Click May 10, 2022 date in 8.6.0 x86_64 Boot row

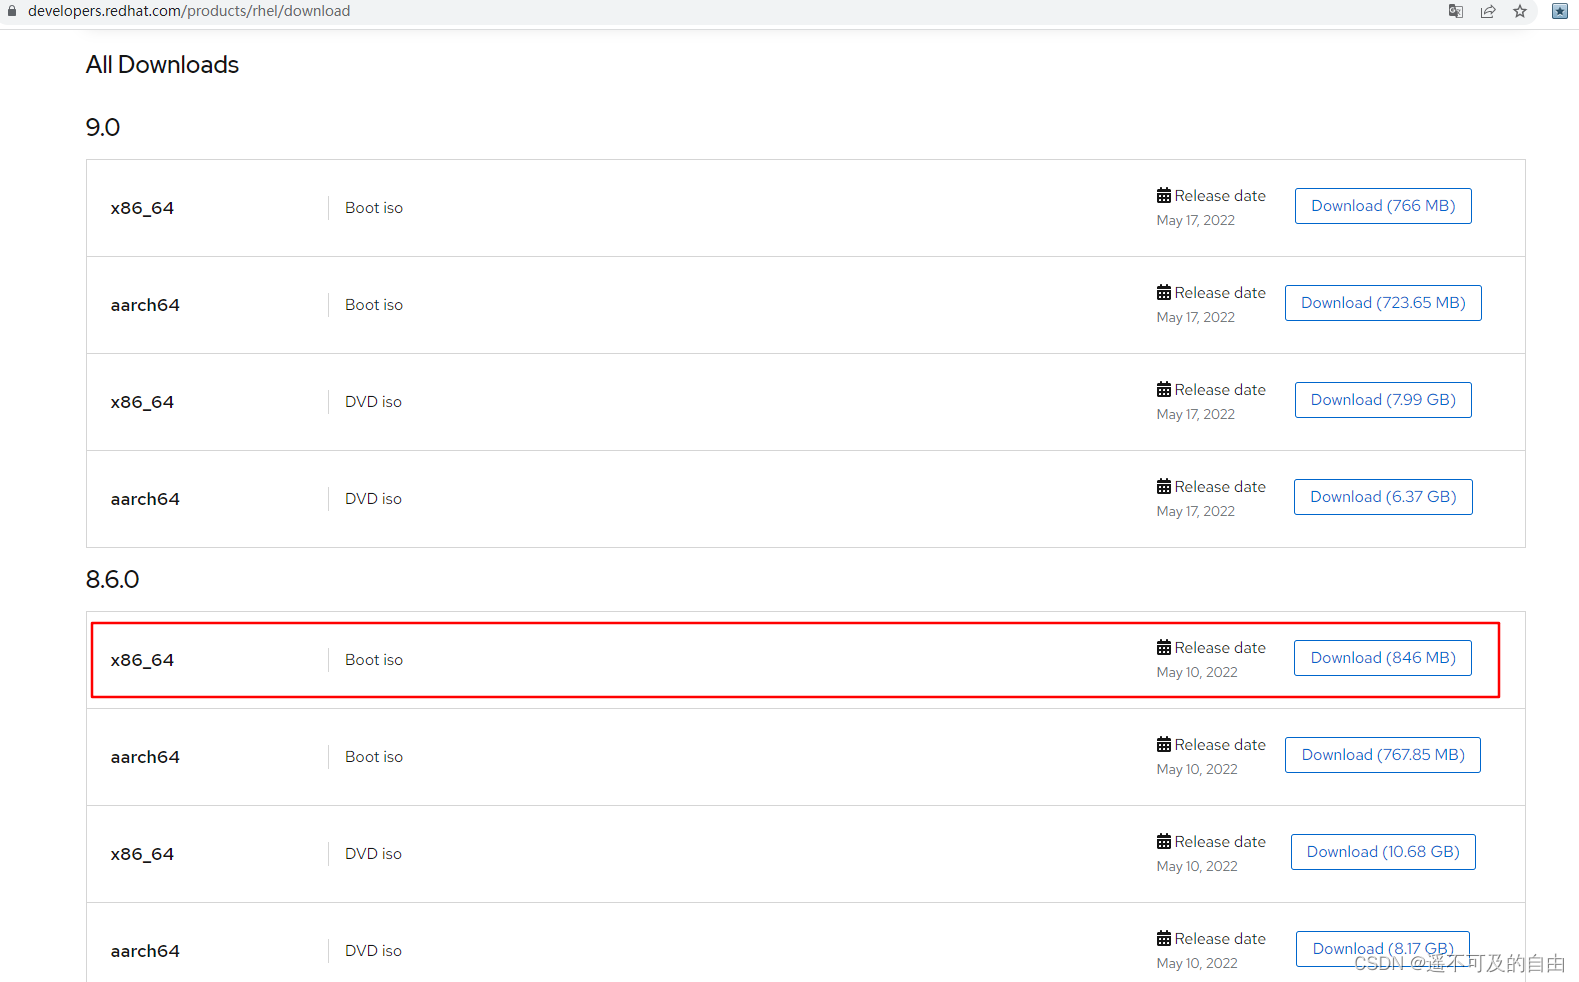(1197, 673)
